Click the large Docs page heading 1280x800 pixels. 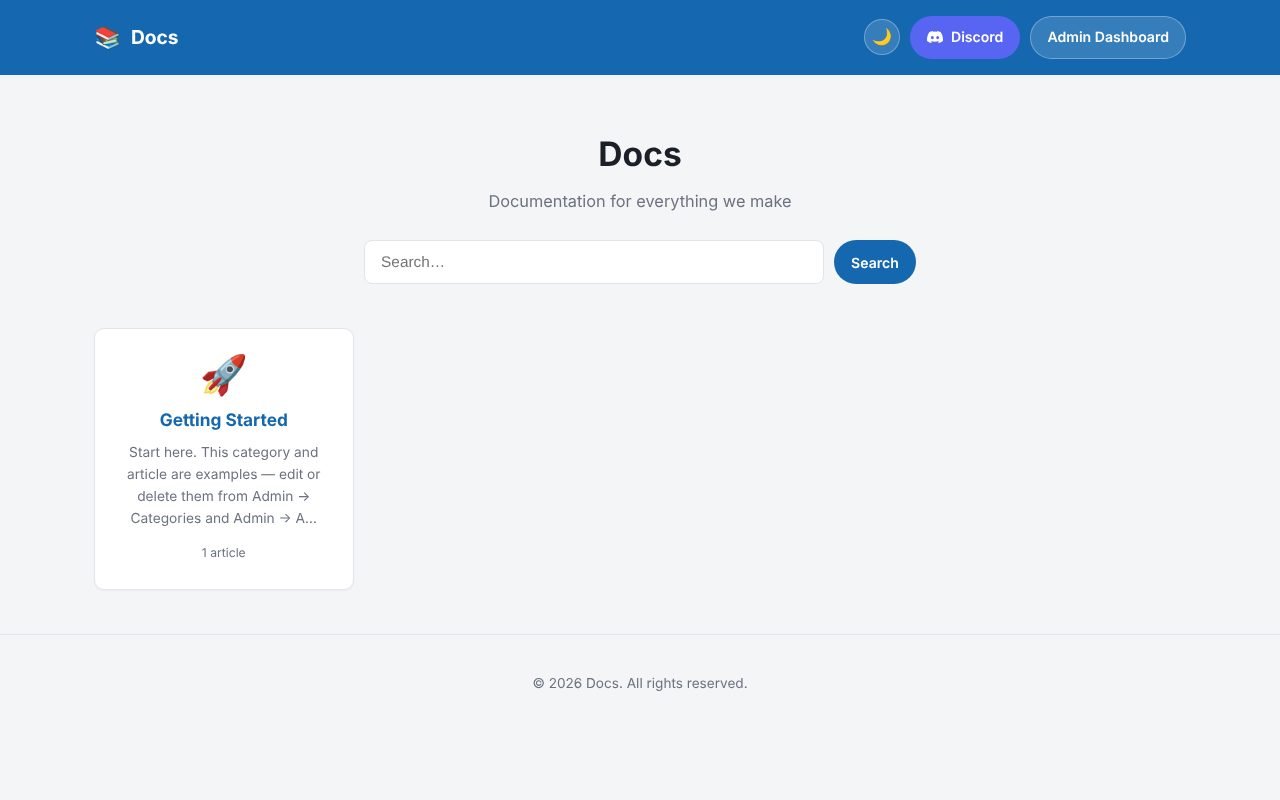coord(640,154)
